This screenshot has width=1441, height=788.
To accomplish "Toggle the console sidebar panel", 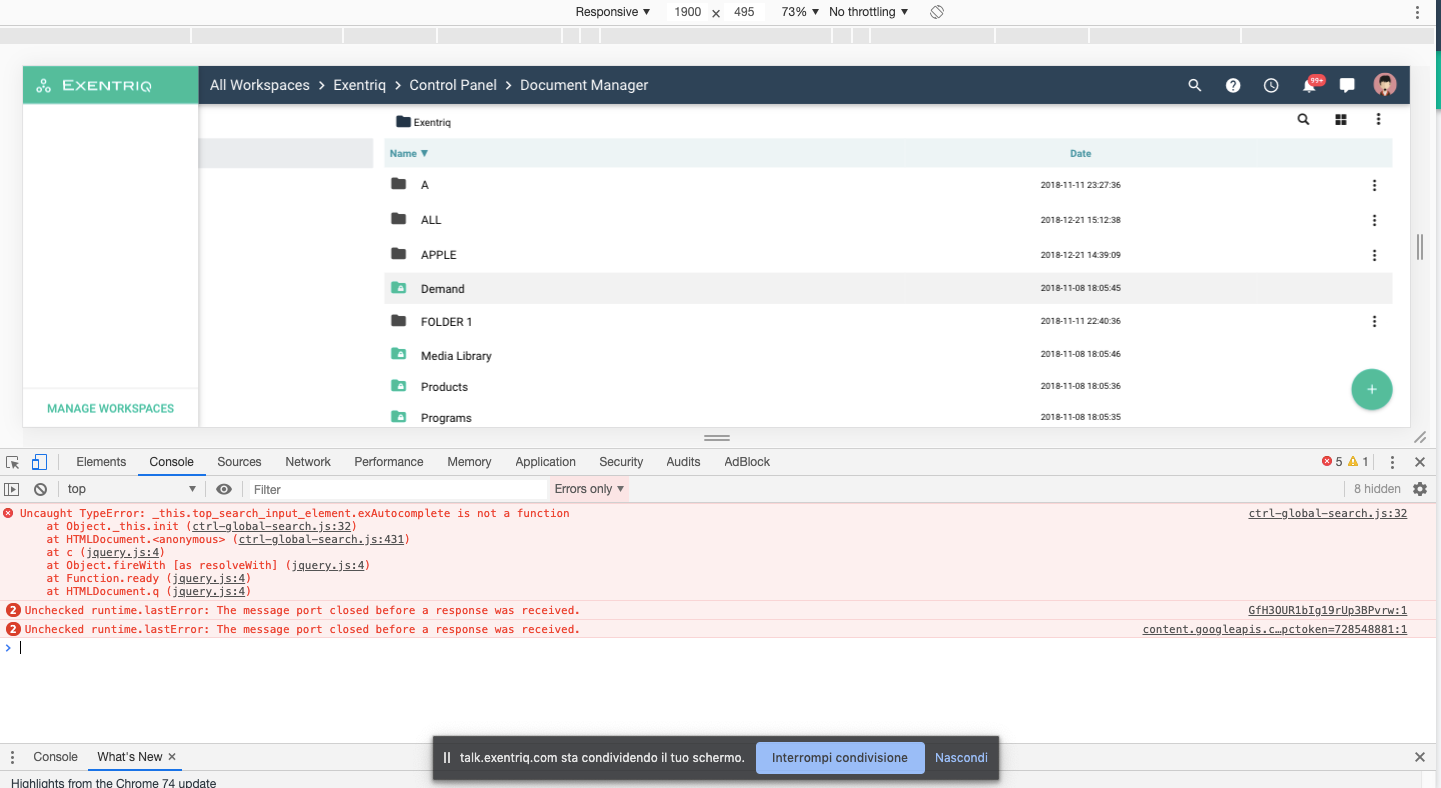I will tap(12, 489).
